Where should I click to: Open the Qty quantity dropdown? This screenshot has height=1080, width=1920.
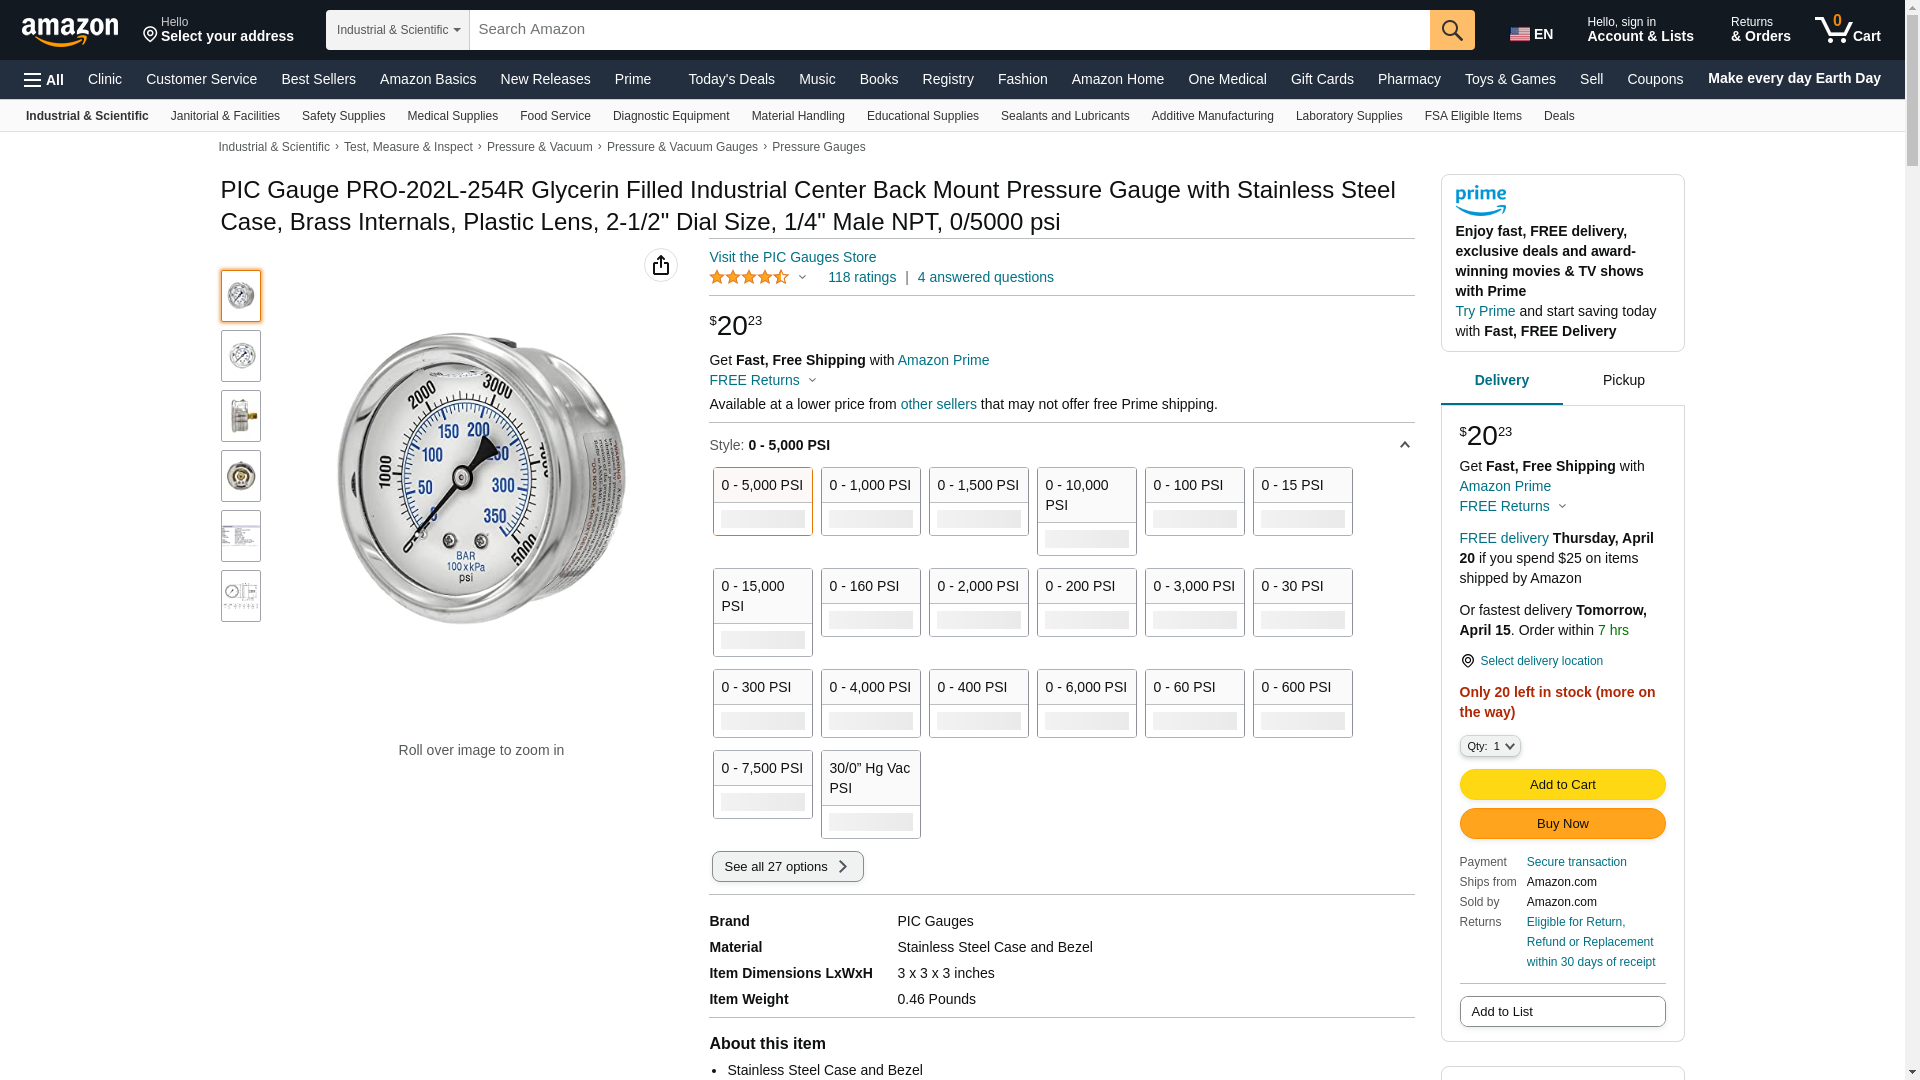pyautogui.click(x=1490, y=746)
